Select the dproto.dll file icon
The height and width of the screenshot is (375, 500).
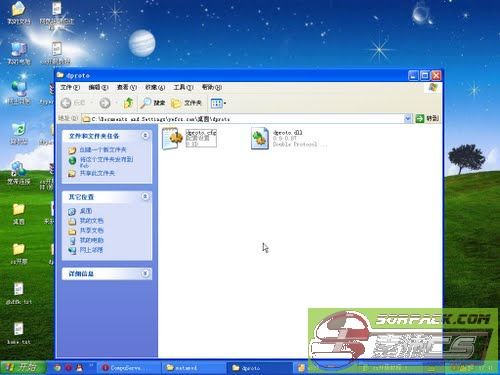260,138
